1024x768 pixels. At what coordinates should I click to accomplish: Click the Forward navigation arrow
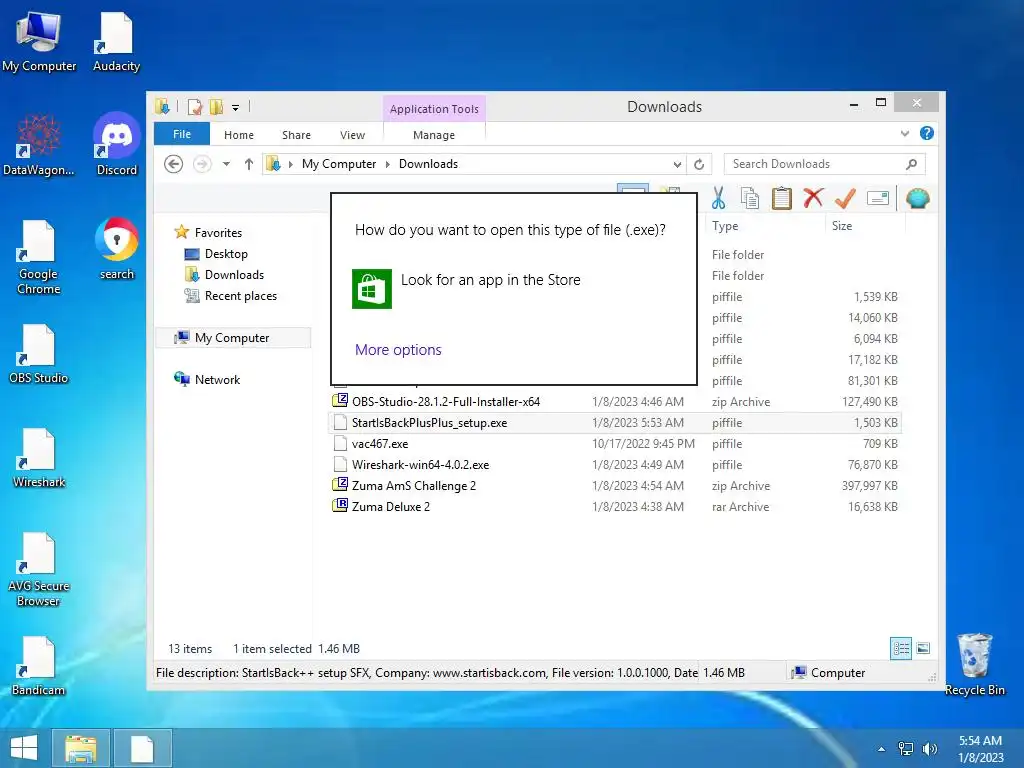coord(202,164)
